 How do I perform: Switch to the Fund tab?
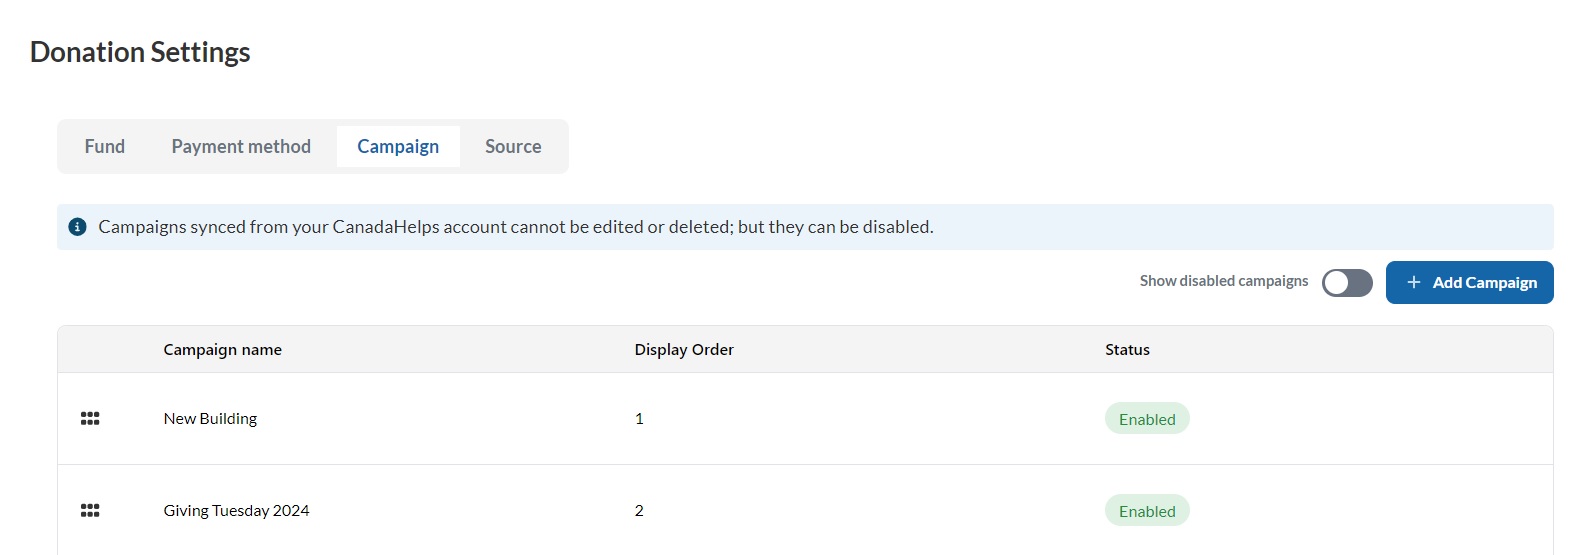coord(105,147)
